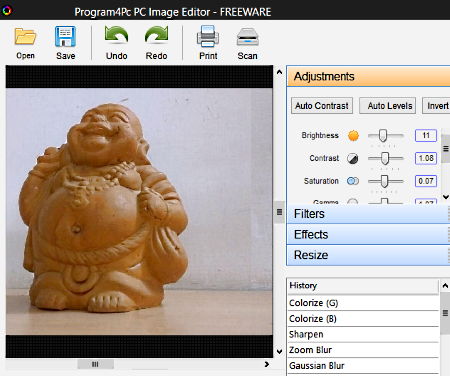Expand the Effects panel
Viewport: 450px width, 376px height.
368,235
